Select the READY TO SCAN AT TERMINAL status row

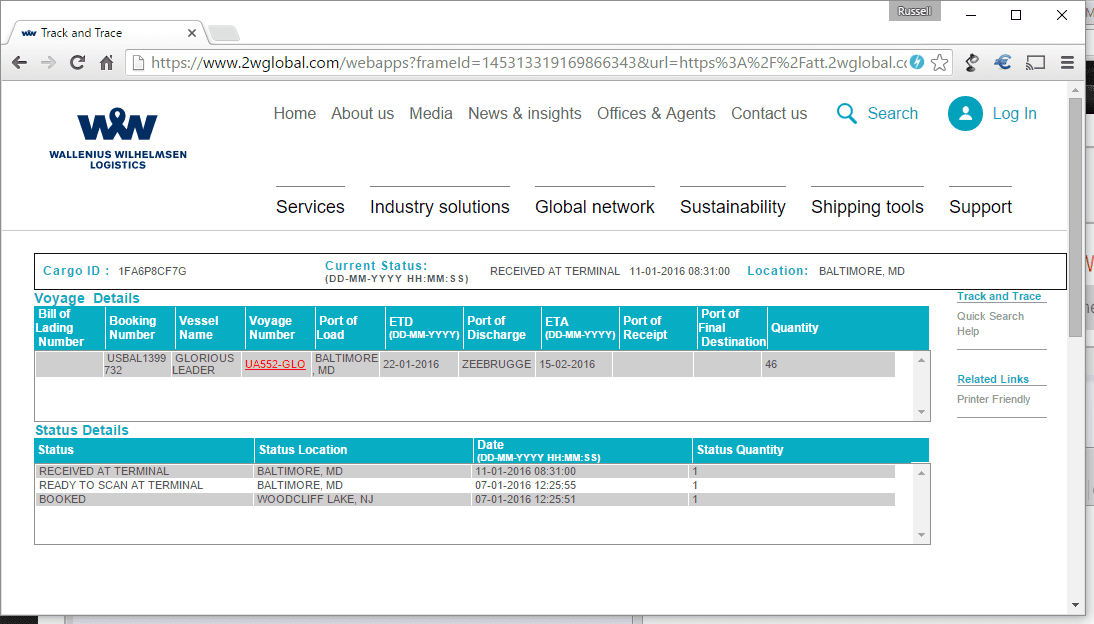click(465, 485)
